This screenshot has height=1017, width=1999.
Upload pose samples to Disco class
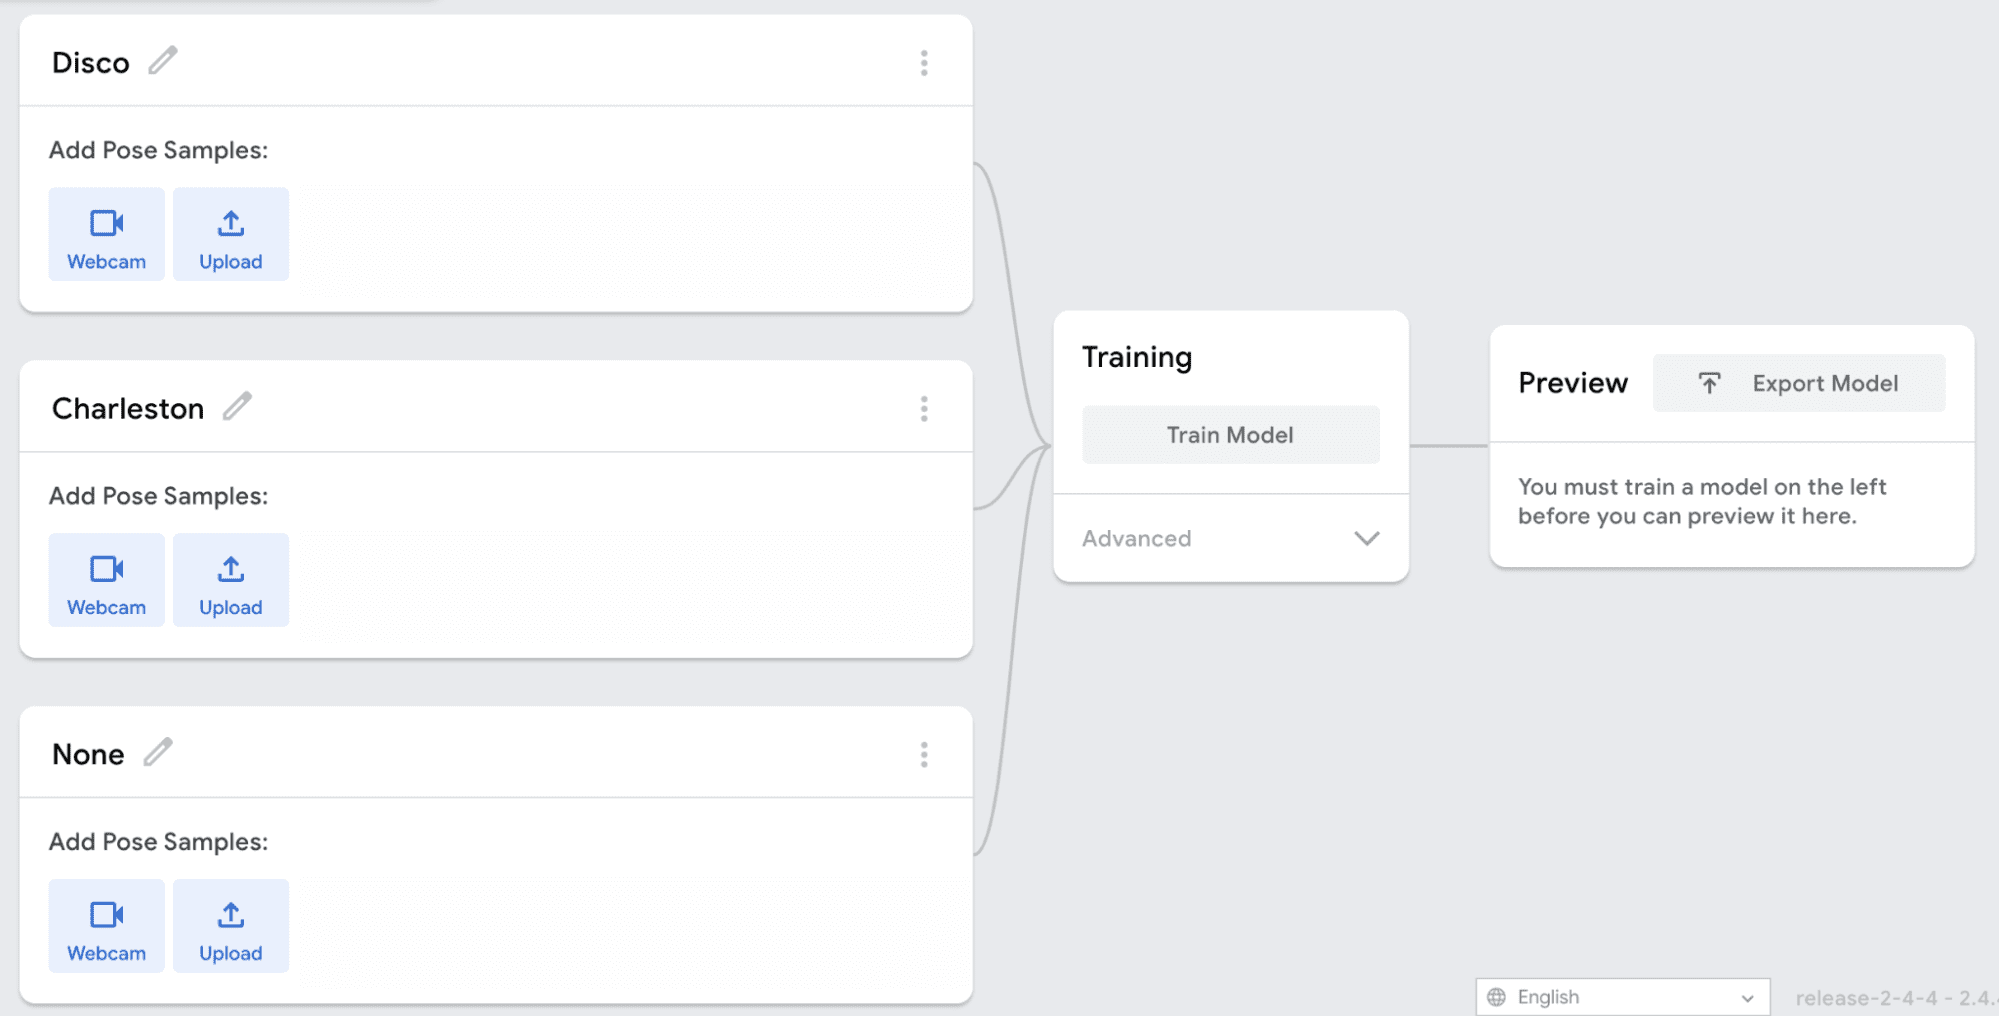231,235
